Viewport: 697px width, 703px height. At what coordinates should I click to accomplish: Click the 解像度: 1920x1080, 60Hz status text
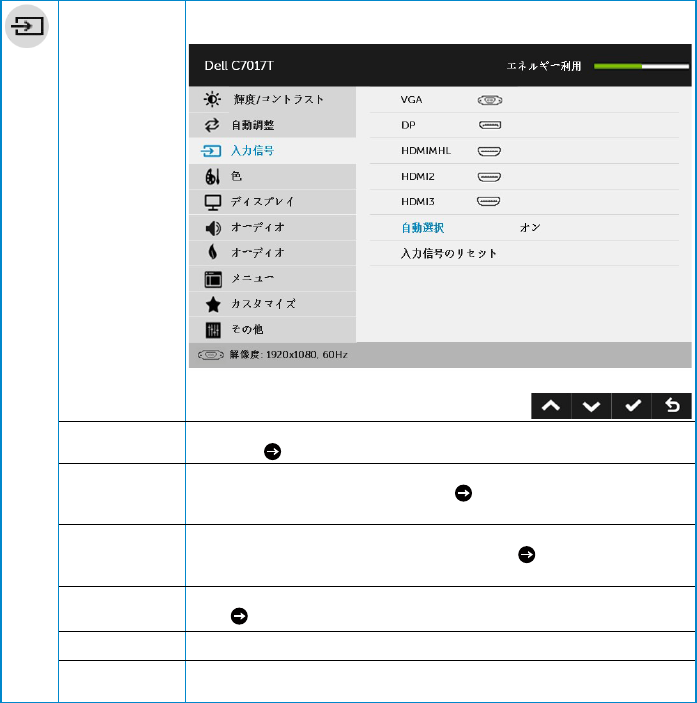289,355
